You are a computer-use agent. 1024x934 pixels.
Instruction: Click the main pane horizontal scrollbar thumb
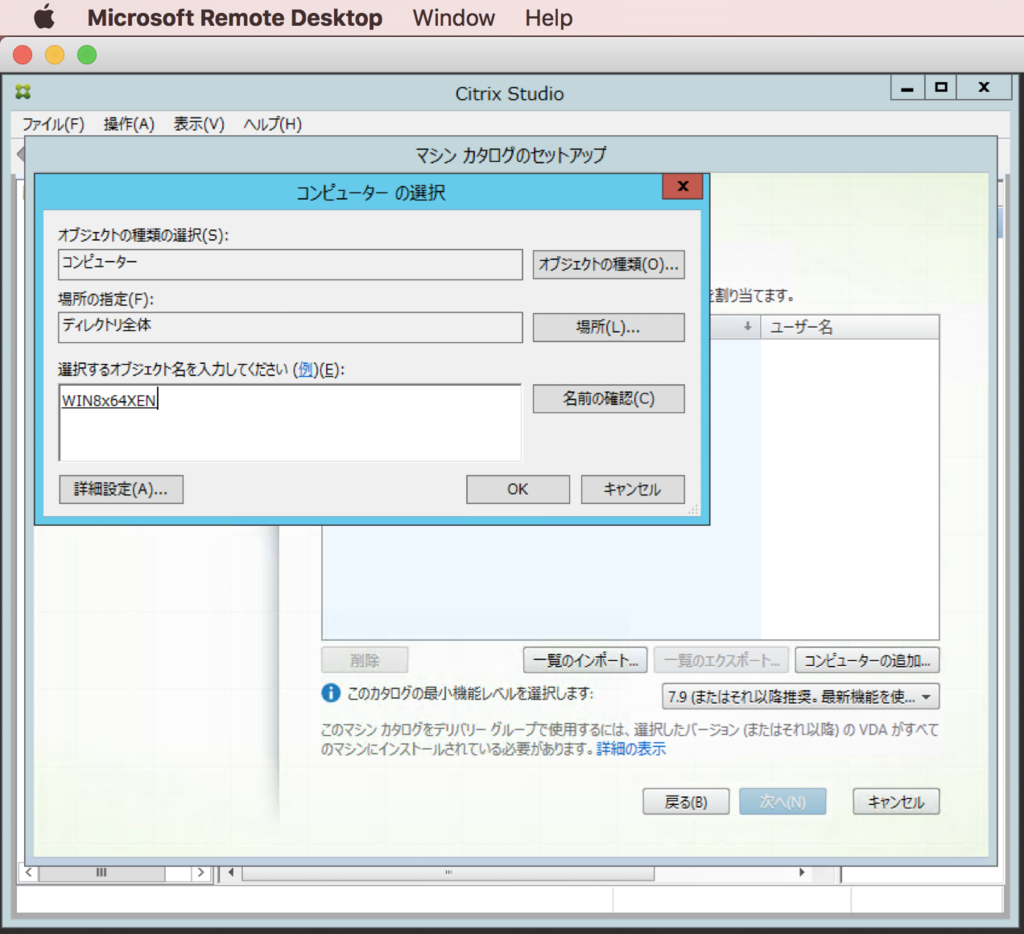coord(448,873)
